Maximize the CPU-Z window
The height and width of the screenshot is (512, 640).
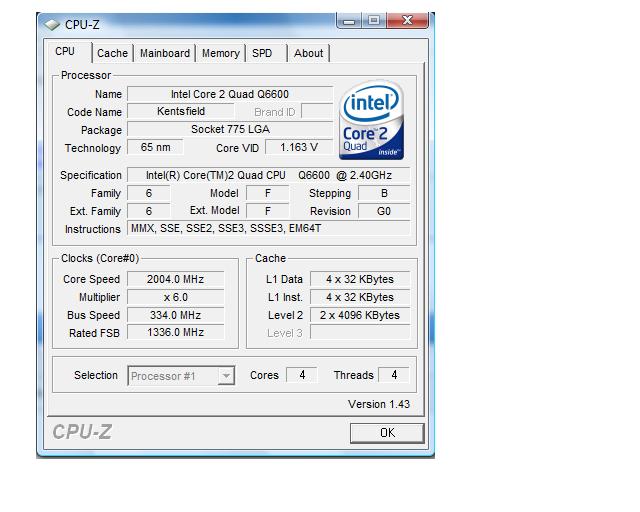(x=373, y=20)
